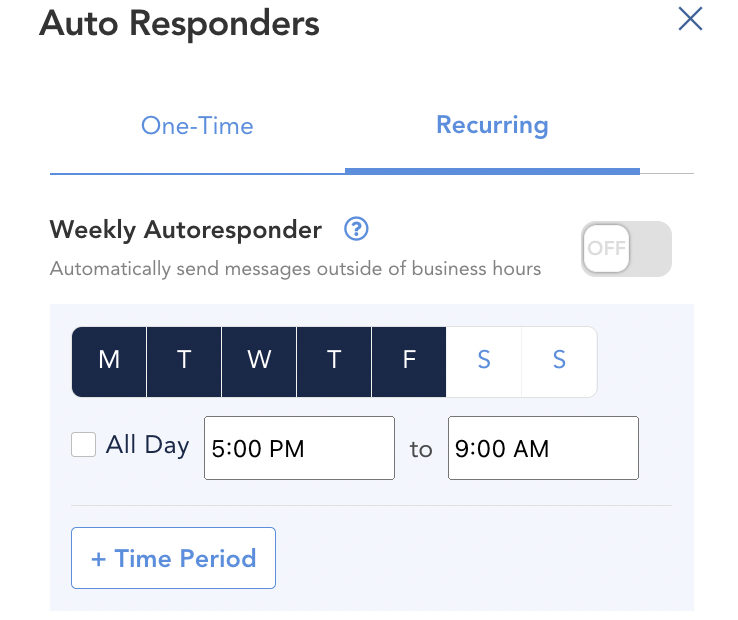This screenshot has width=738, height=620.
Task: Click the Weekly Autoresponder heading
Action: pyautogui.click(x=185, y=230)
